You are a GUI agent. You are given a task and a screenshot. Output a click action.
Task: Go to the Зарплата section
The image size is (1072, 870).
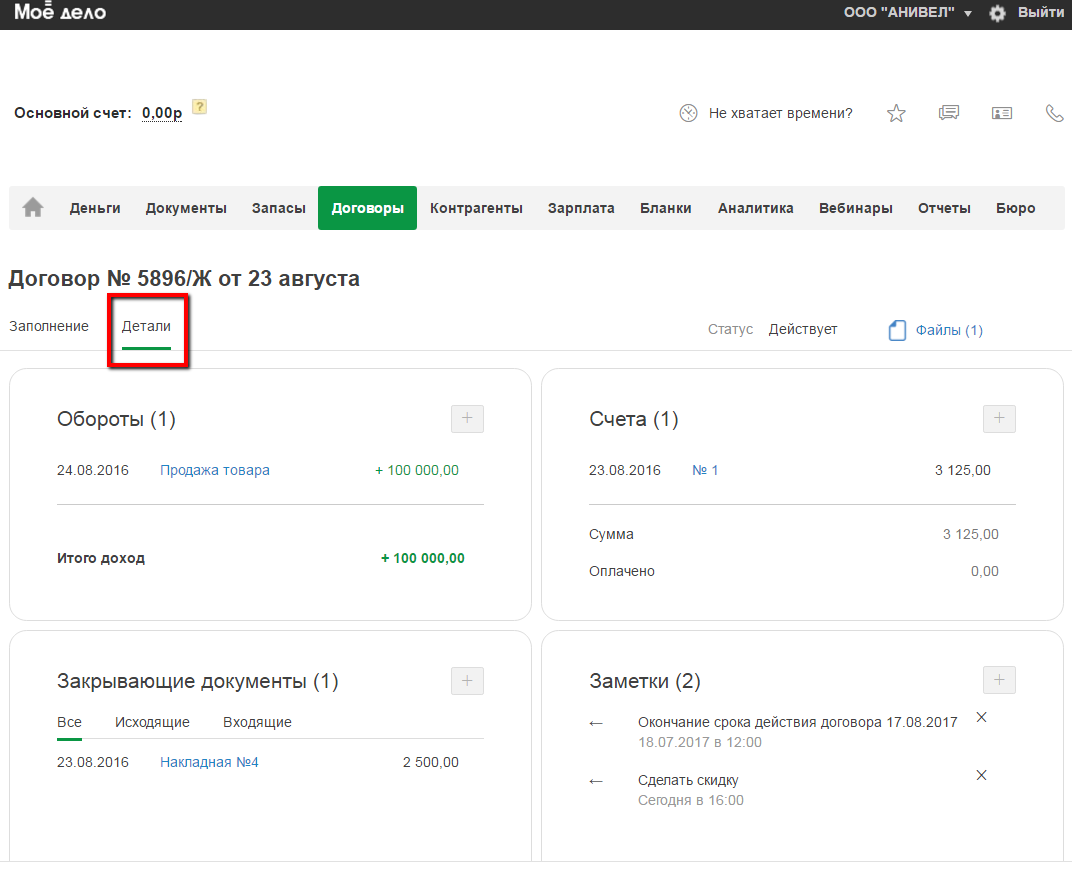pyautogui.click(x=581, y=208)
